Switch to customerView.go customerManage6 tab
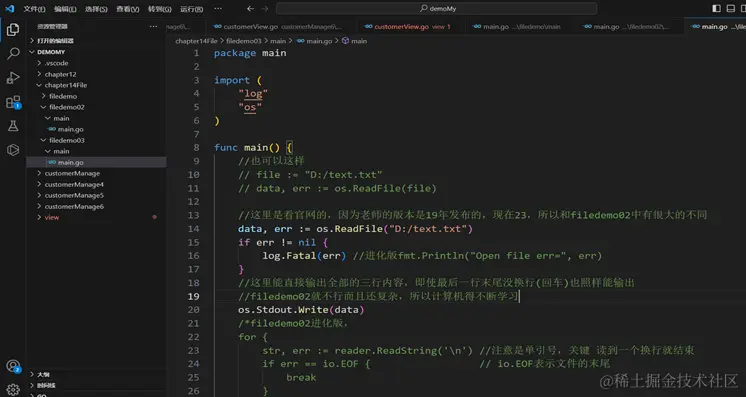The height and width of the screenshot is (397, 746). 280,27
